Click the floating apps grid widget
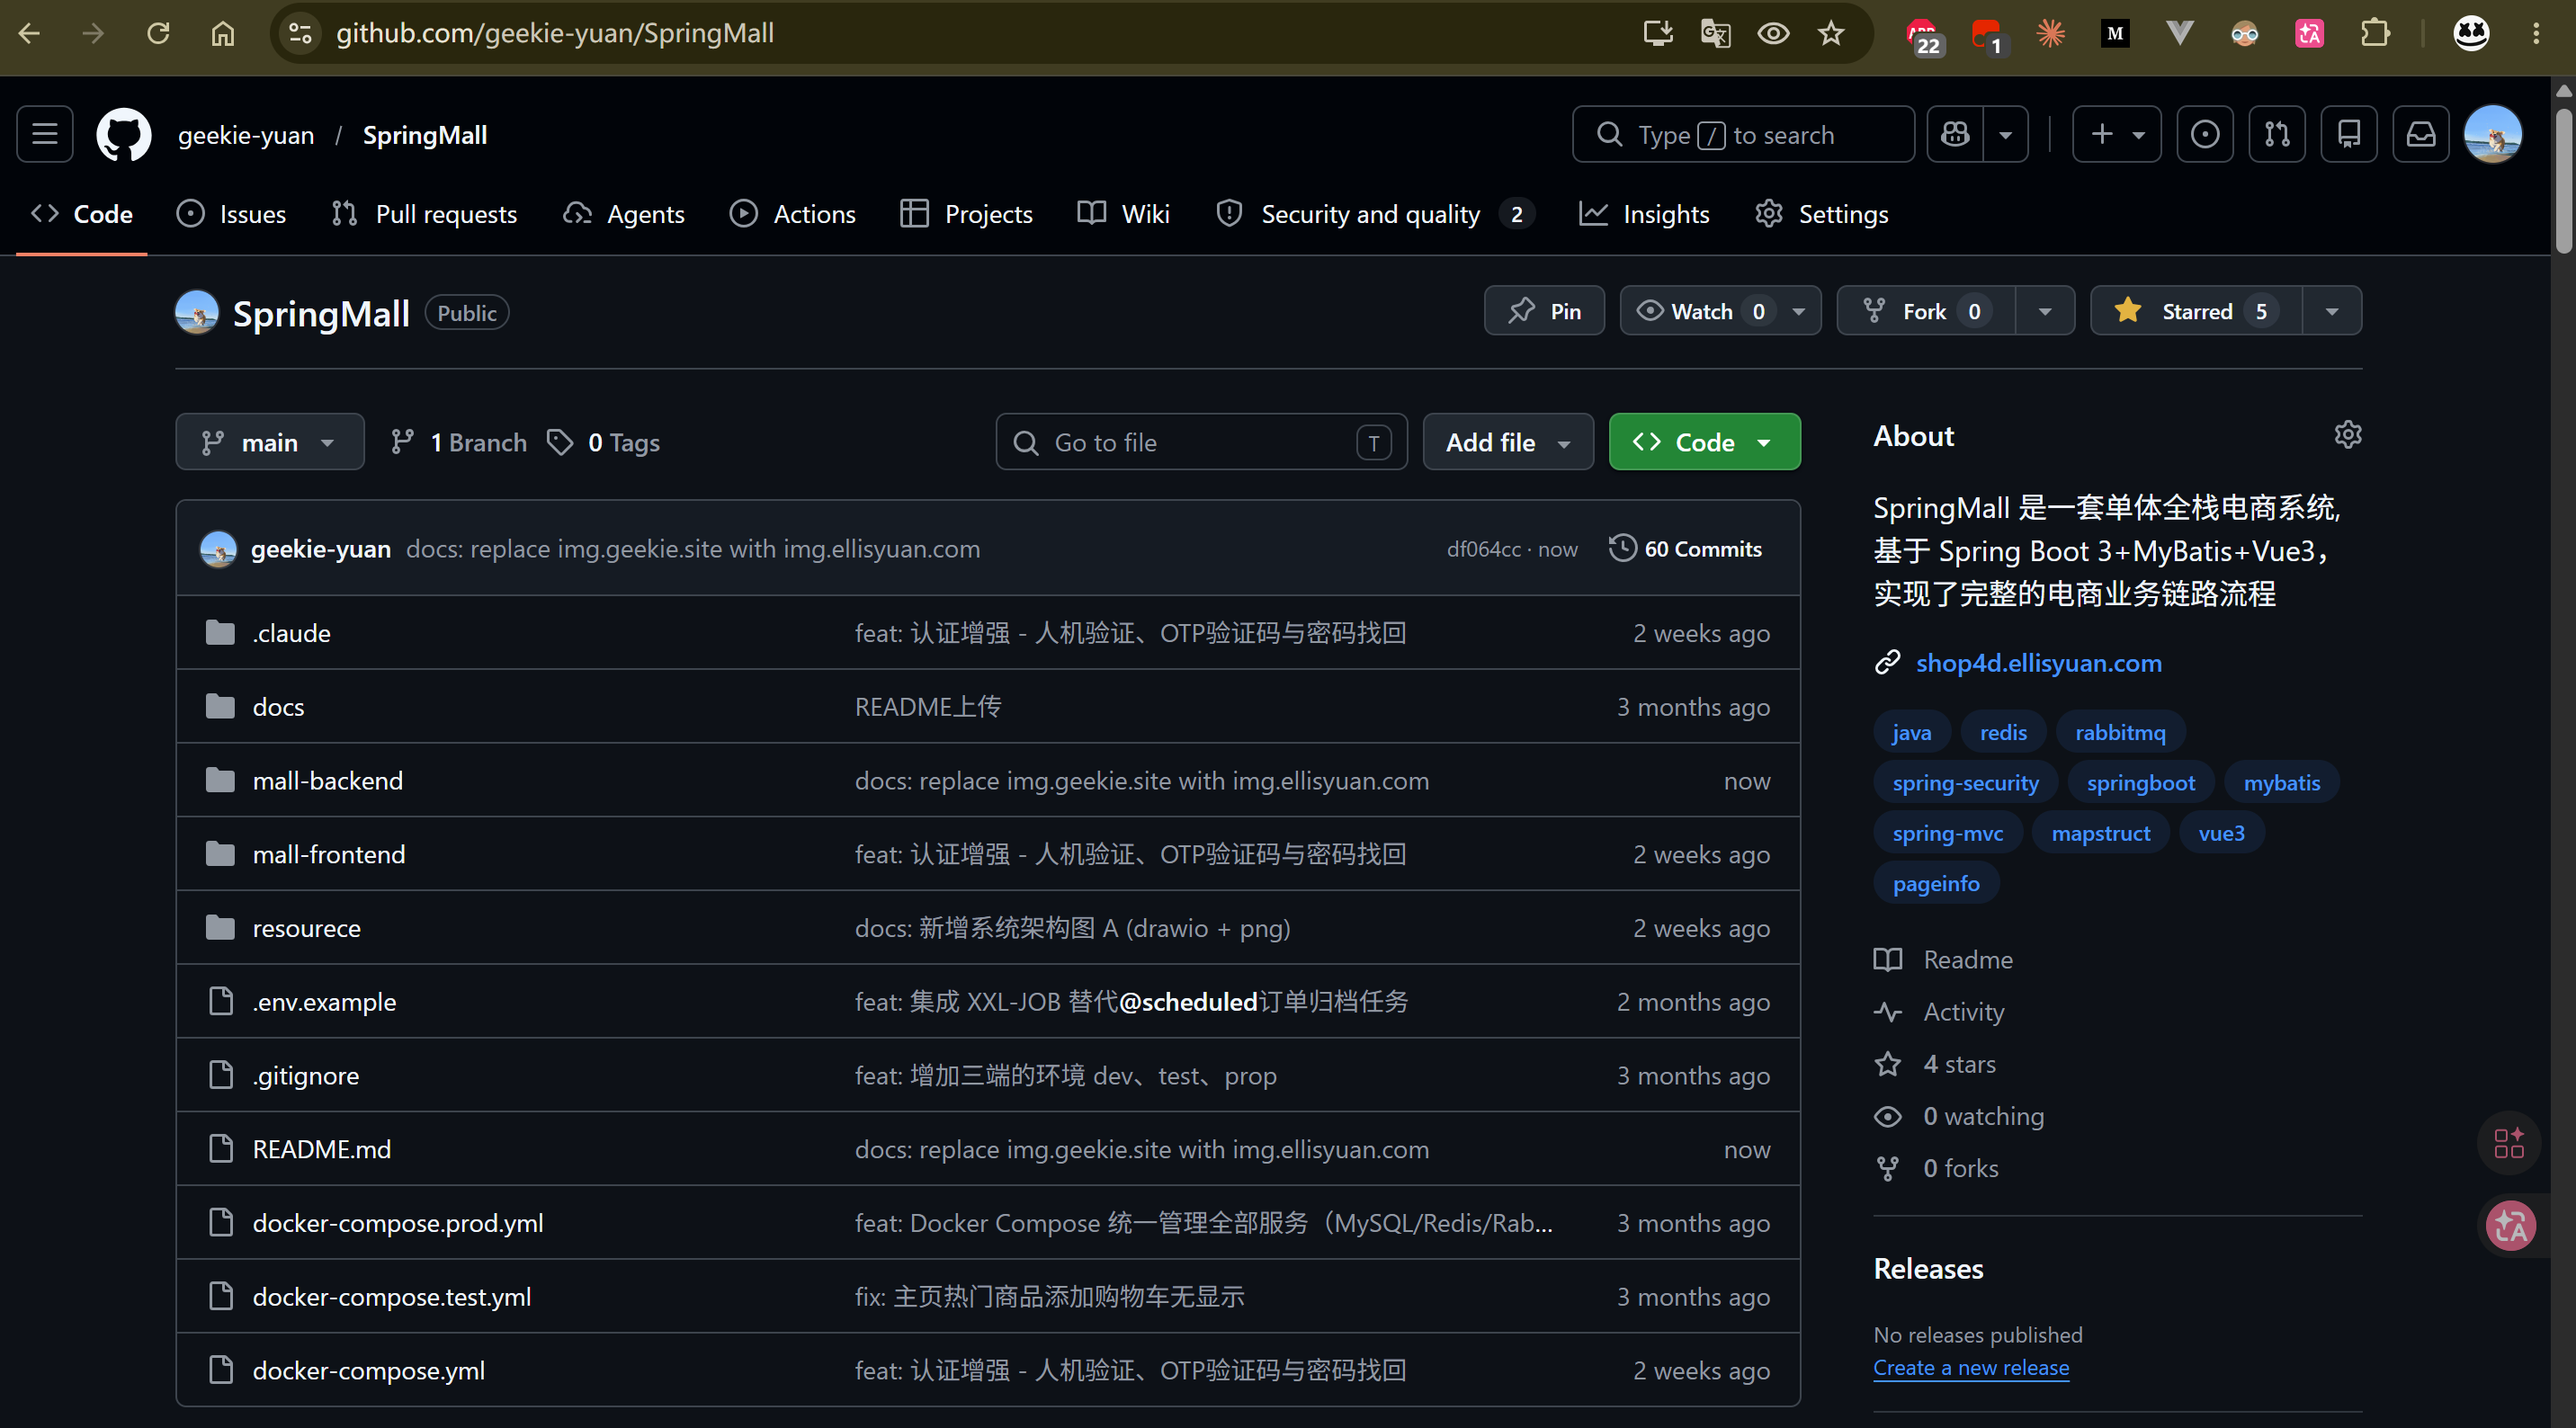Screen dimensions: 2576x1428 (2509, 1142)
